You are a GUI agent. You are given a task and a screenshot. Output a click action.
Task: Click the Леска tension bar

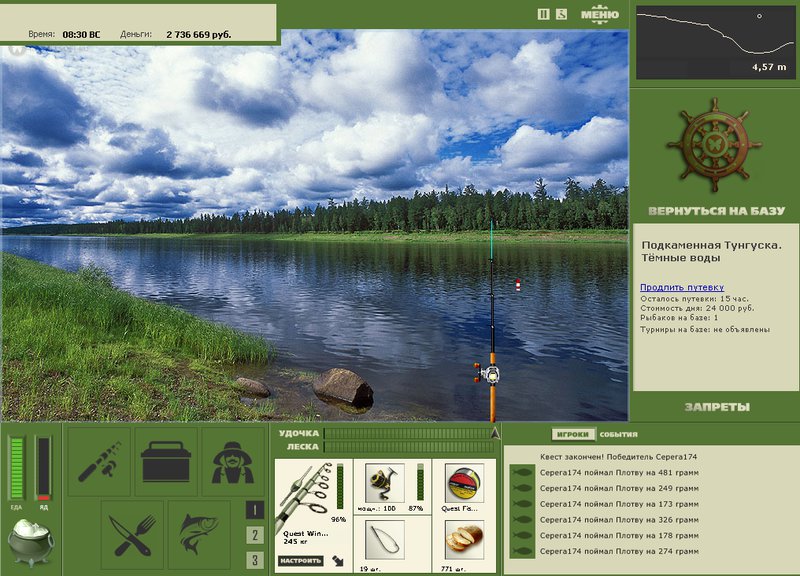(408, 447)
